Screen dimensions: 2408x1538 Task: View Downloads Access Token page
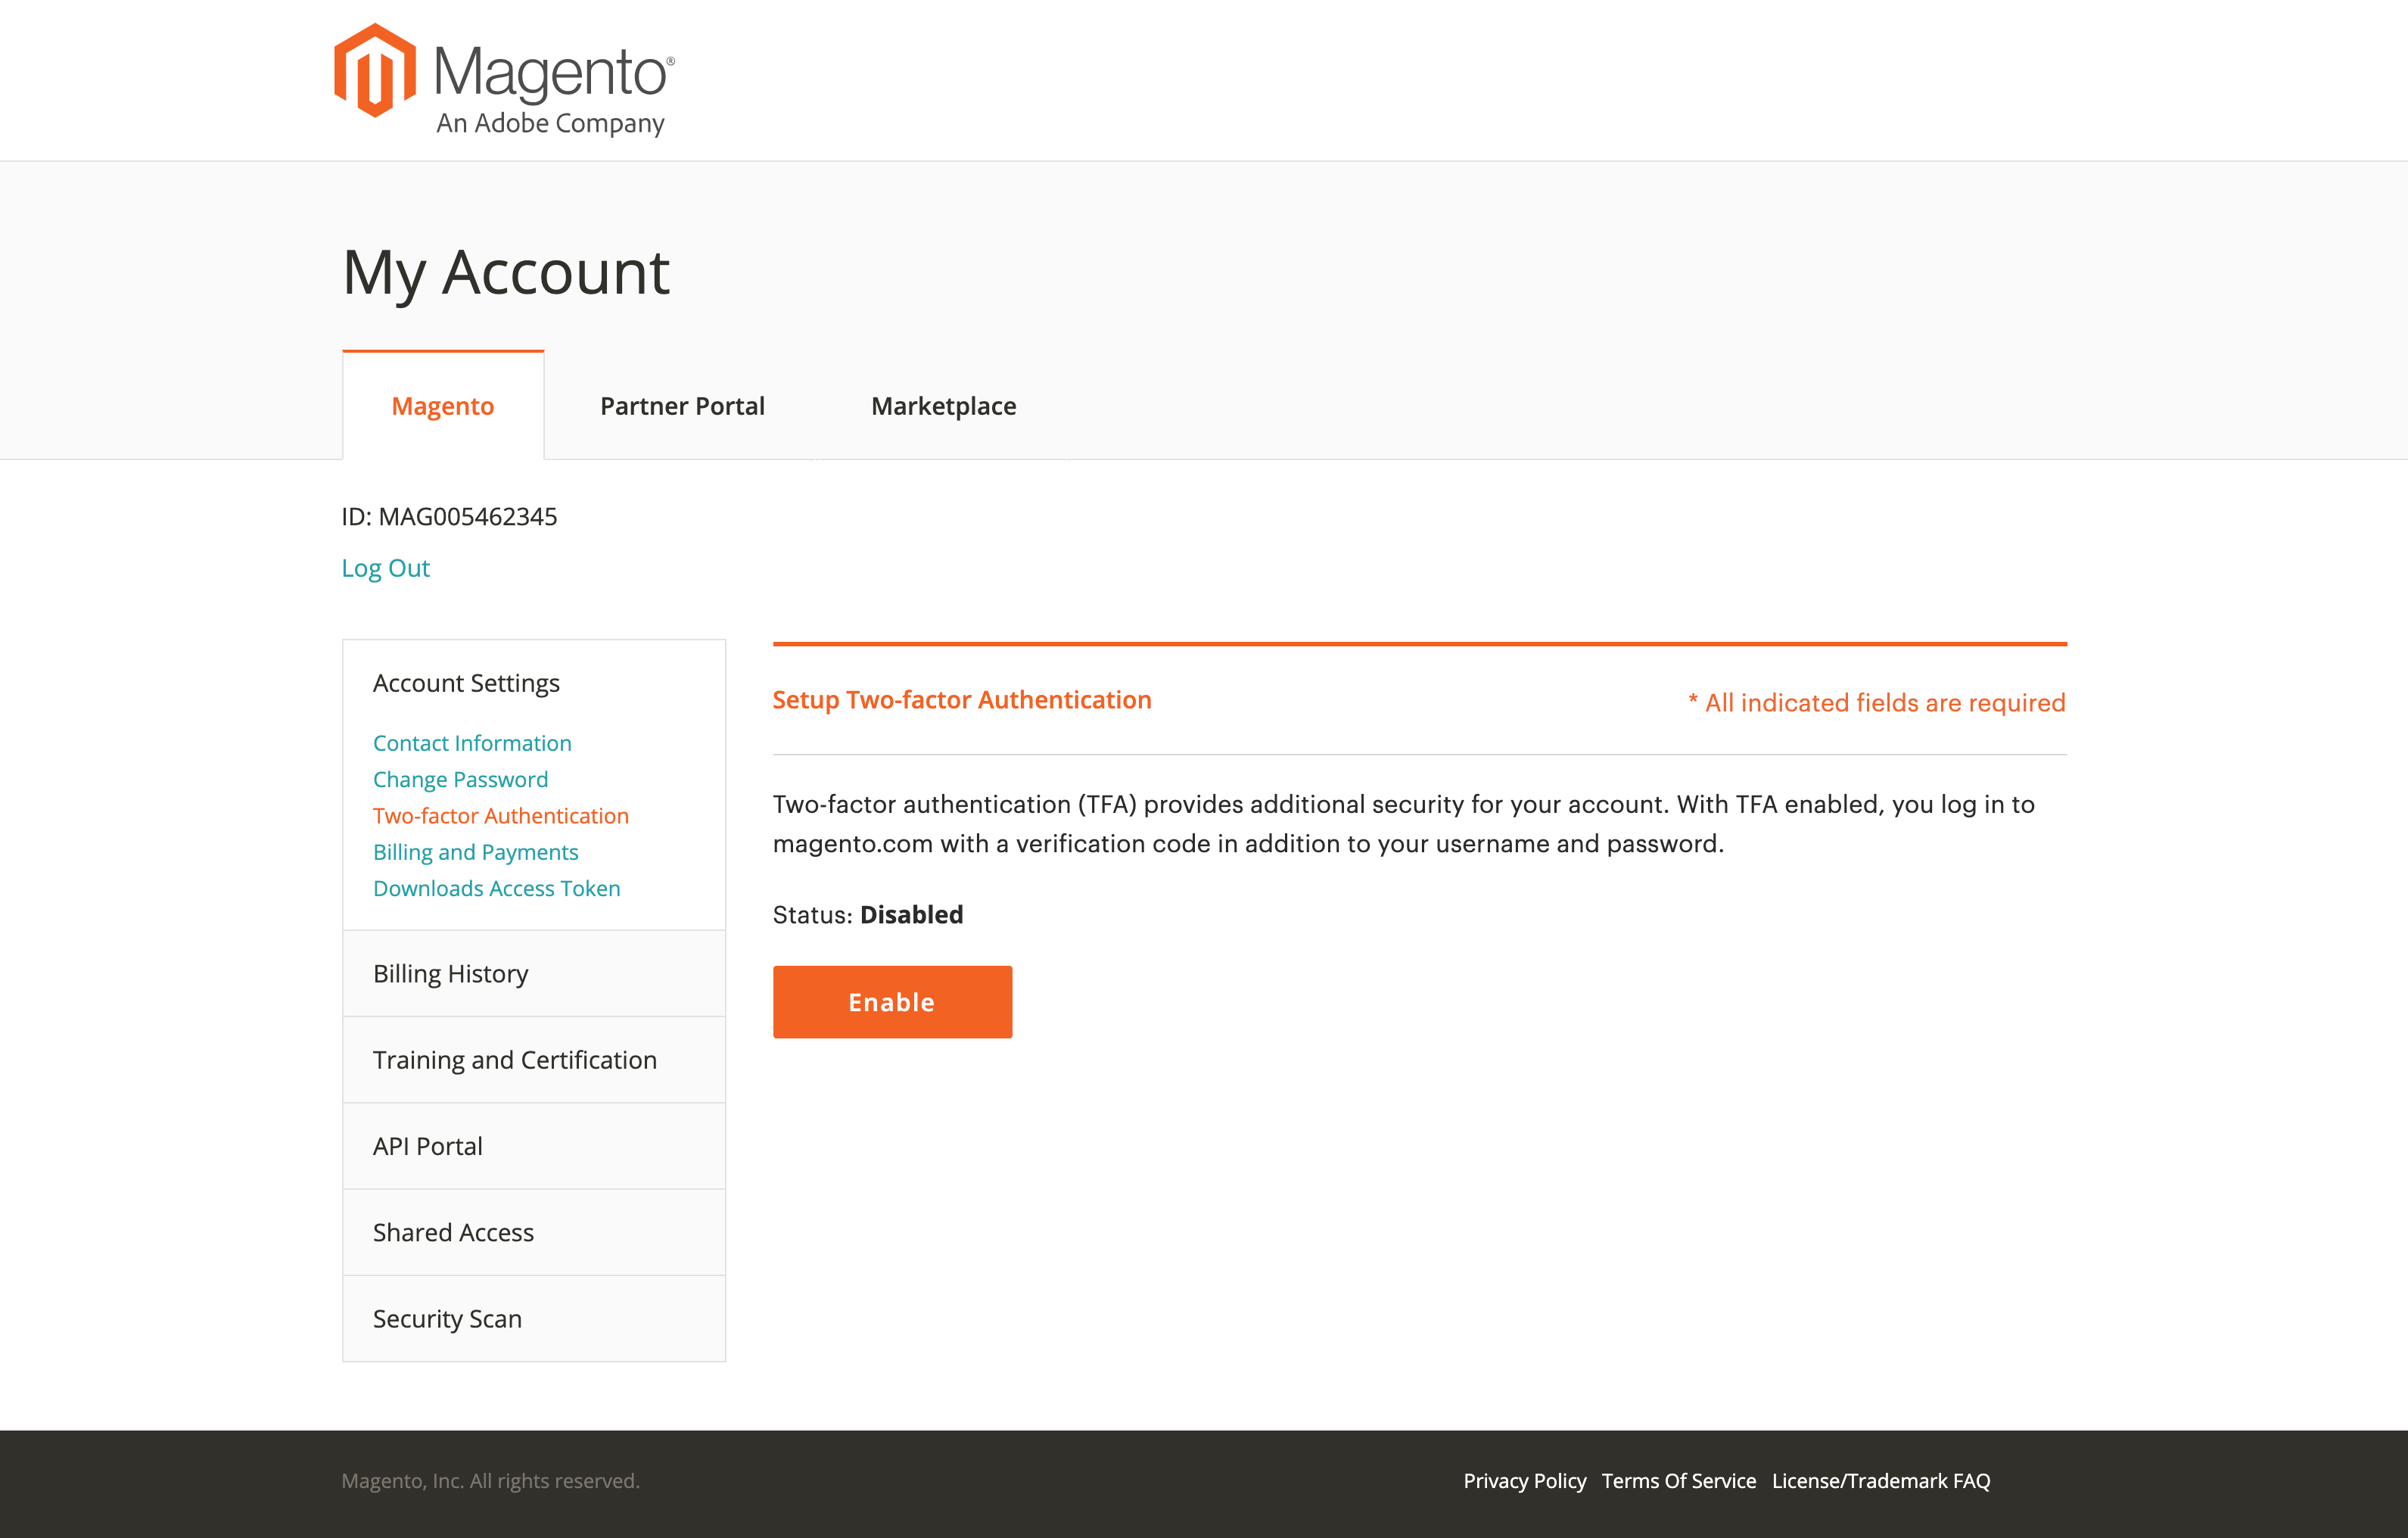(x=496, y=888)
